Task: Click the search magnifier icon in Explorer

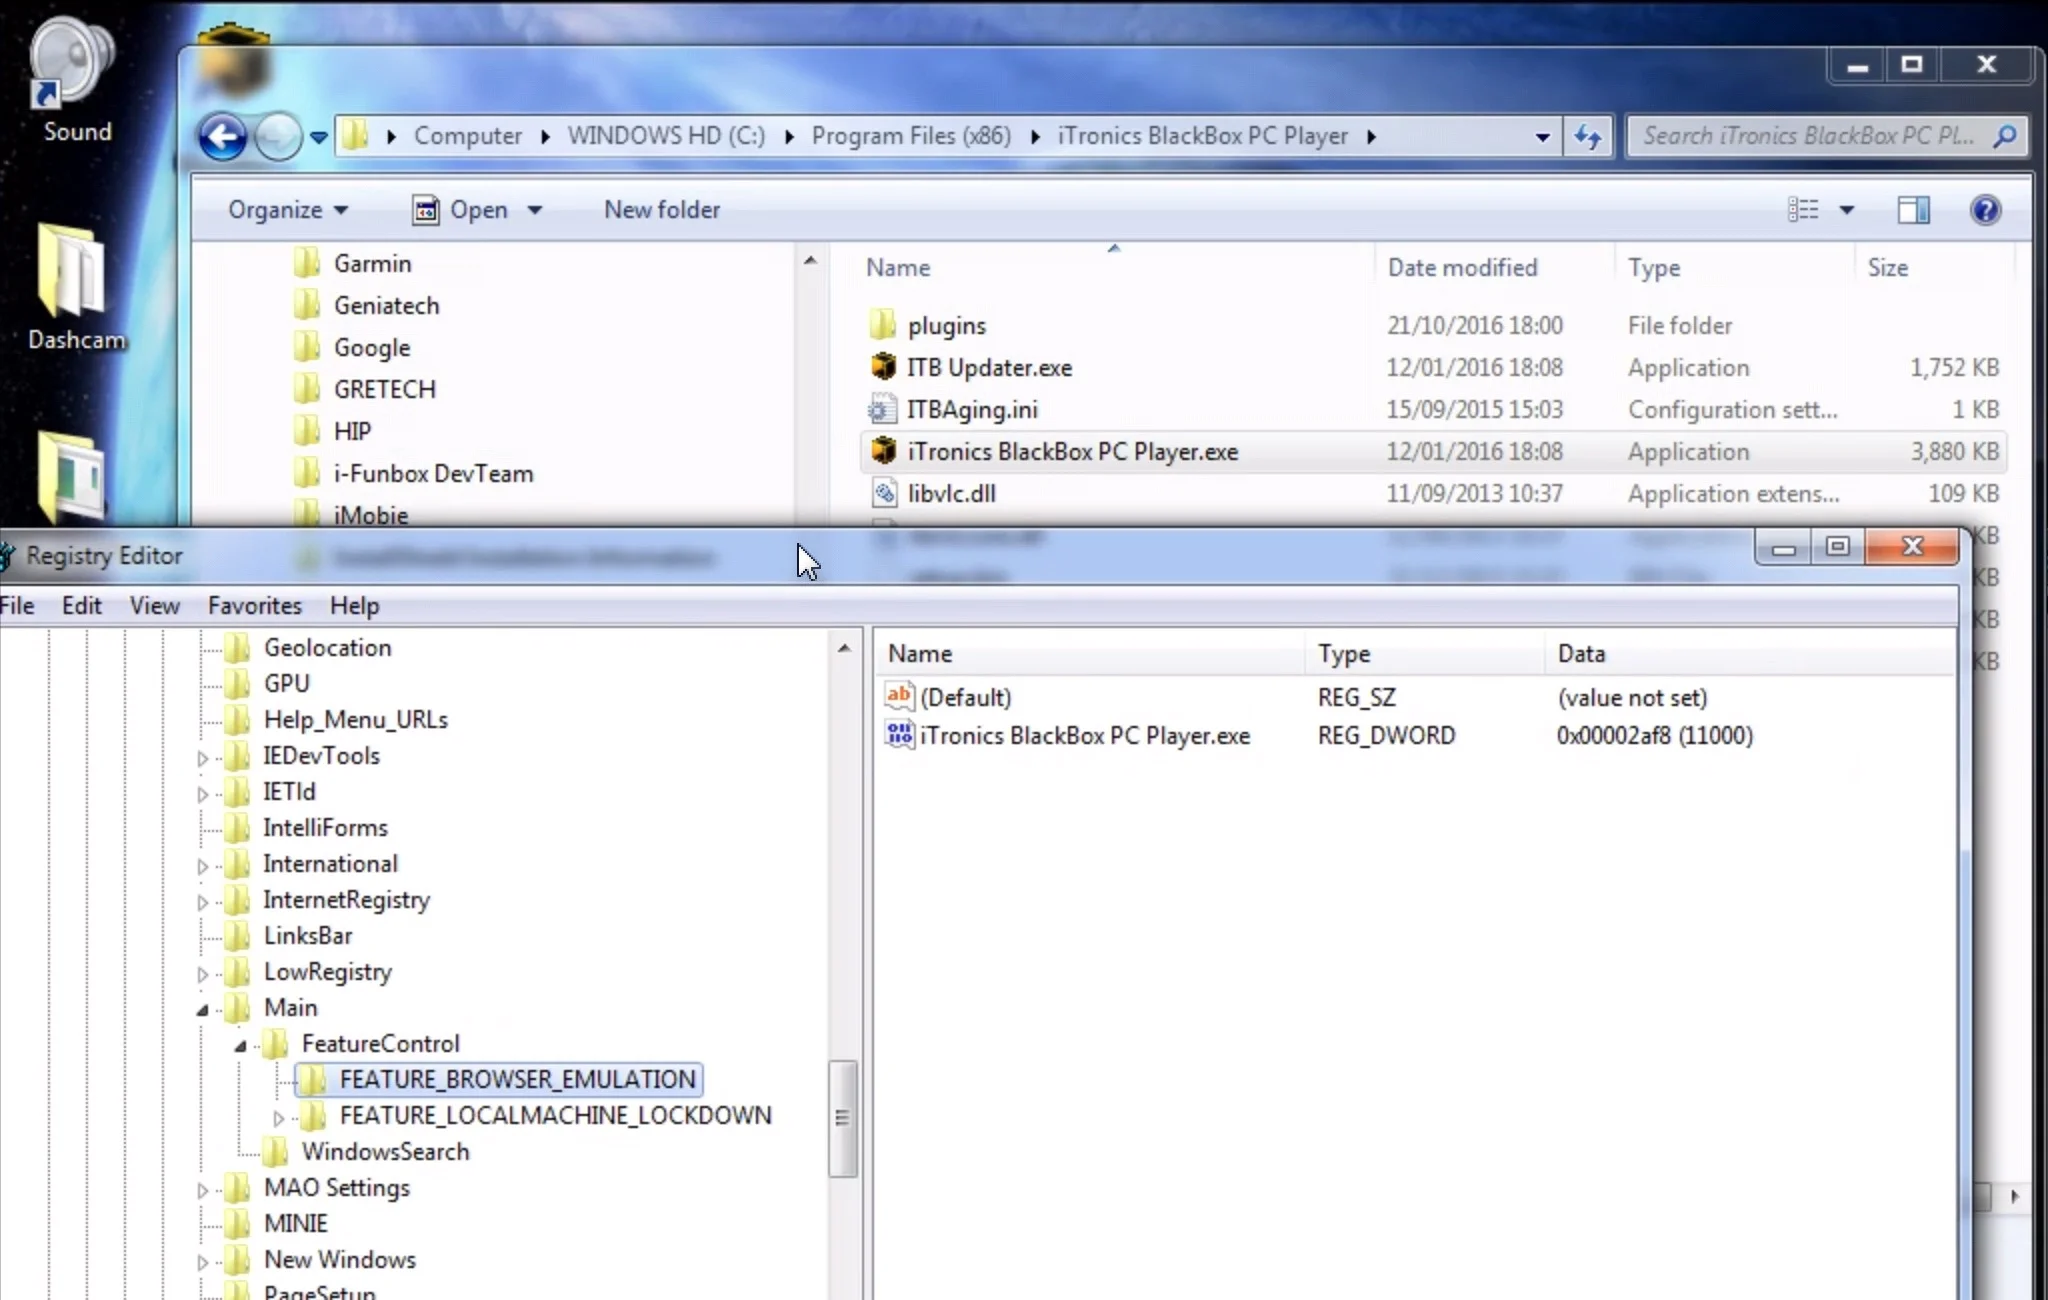Action: click(x=2004, y=136)
